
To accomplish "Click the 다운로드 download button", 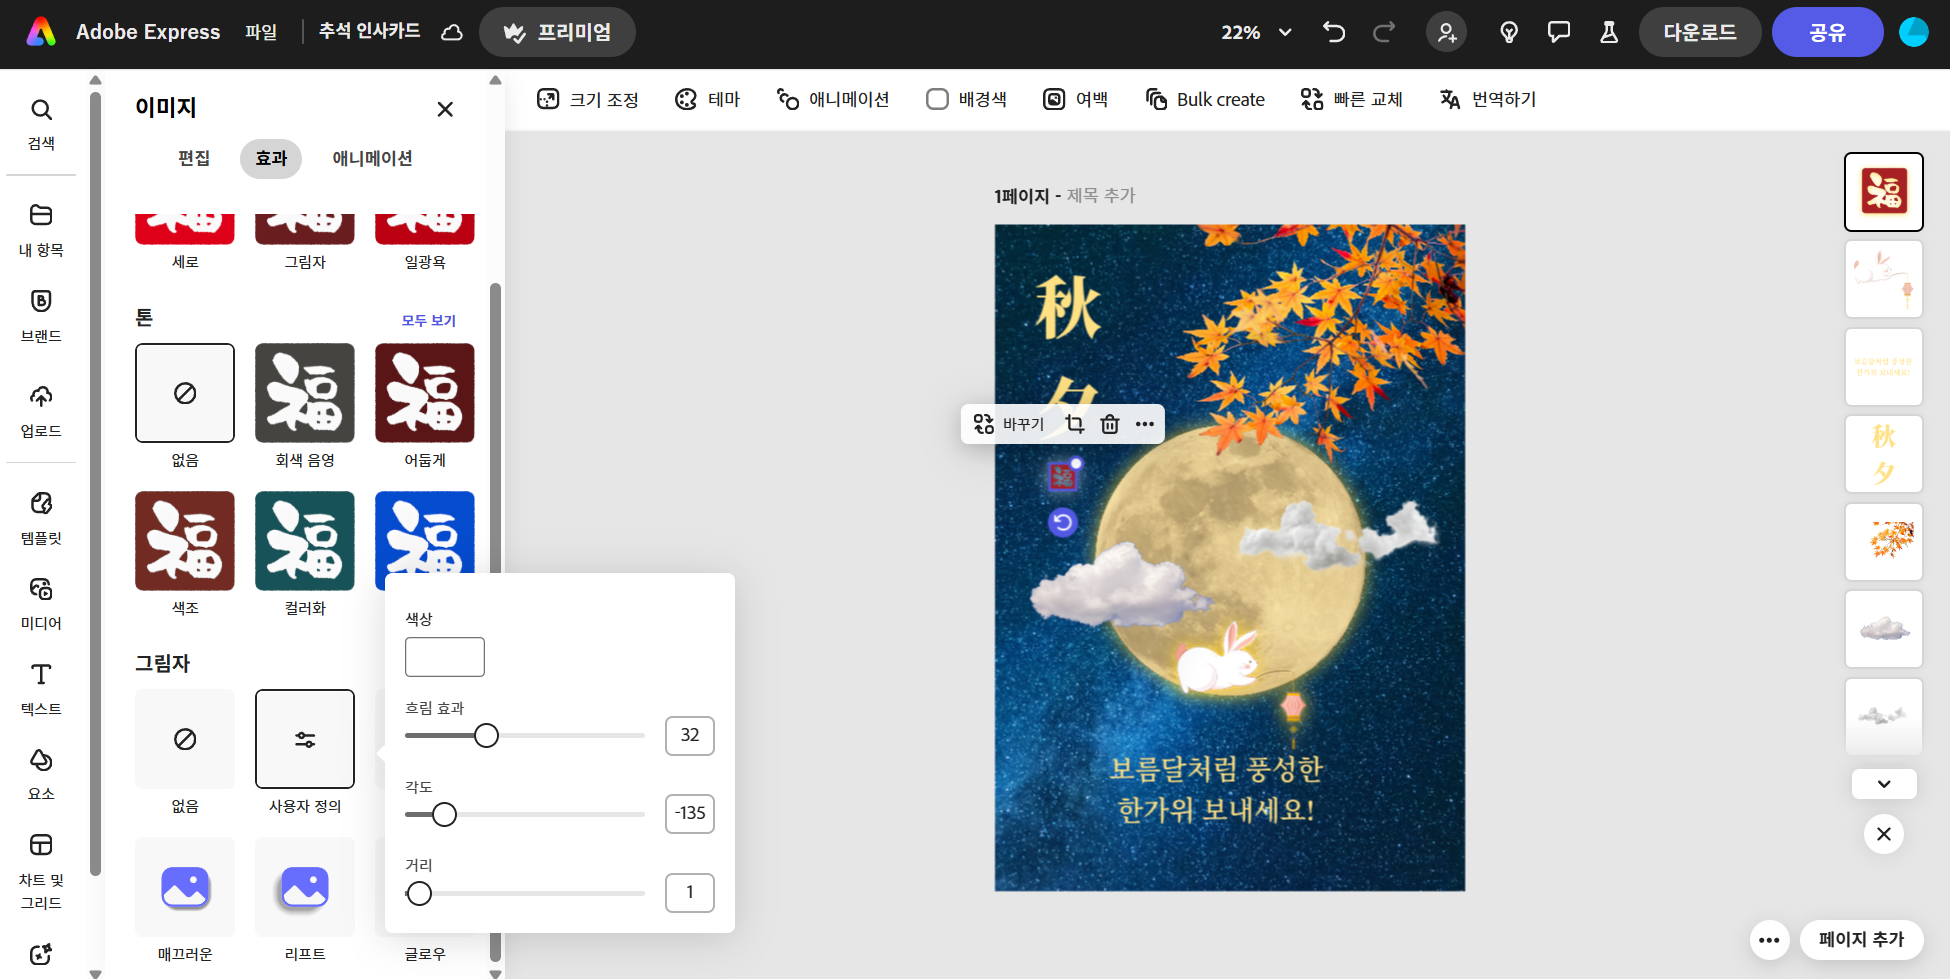I will click(x=1700, y=32).
